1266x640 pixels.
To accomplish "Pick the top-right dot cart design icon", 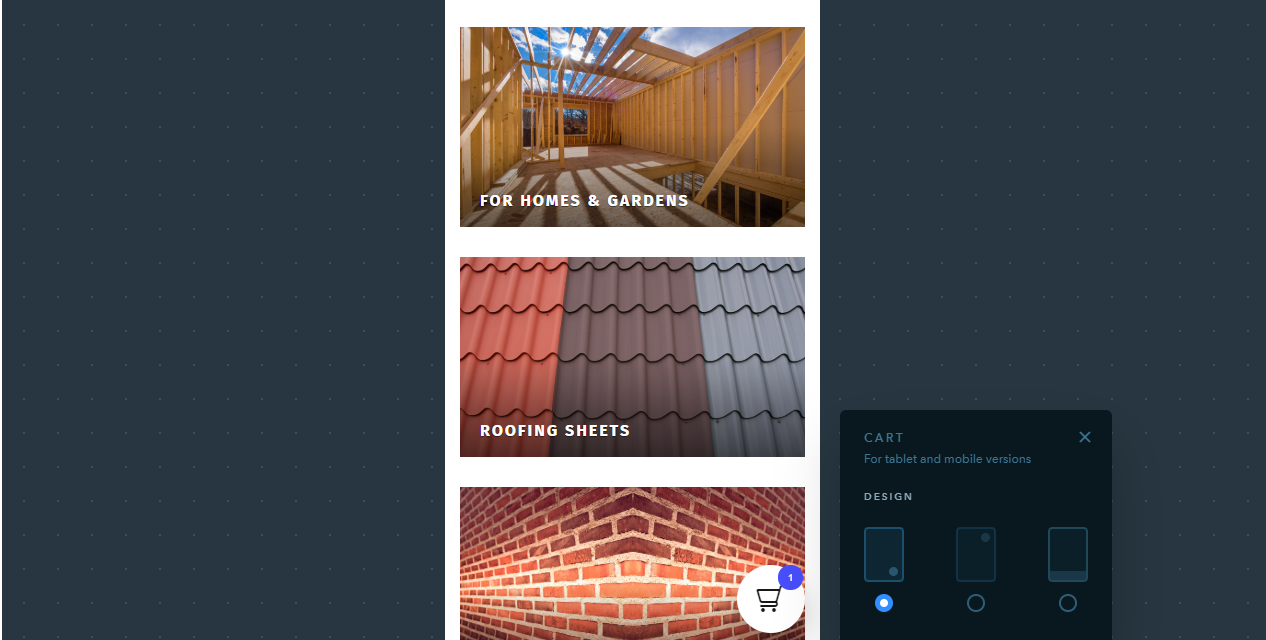I will (x=976, y=555).
